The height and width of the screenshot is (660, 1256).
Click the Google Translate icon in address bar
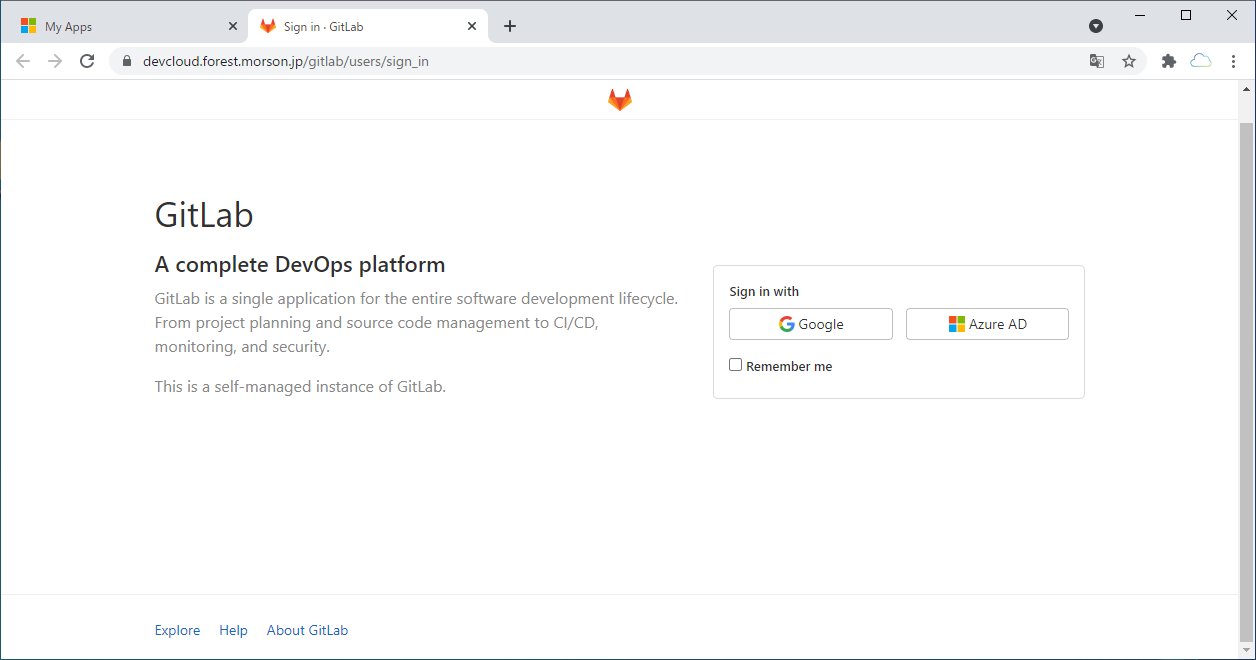tap(1097, 61)
